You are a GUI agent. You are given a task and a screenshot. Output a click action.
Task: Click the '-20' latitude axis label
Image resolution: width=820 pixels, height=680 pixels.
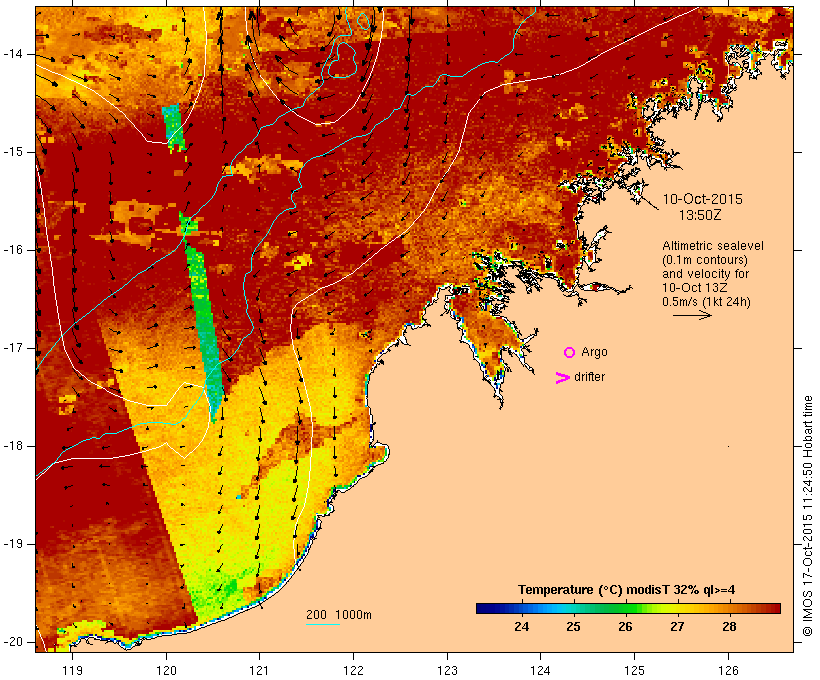click(x=12, y=642)
